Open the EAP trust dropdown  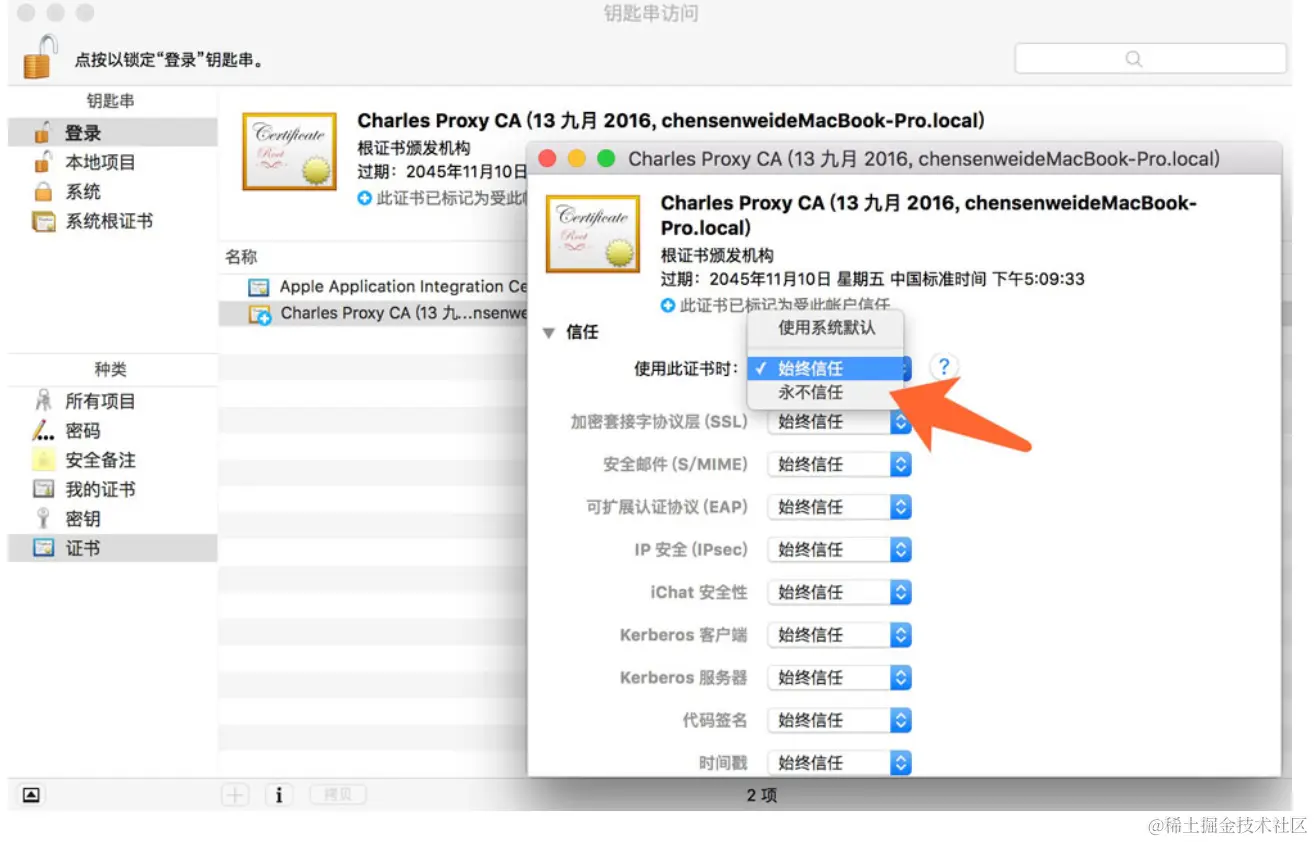840,507
